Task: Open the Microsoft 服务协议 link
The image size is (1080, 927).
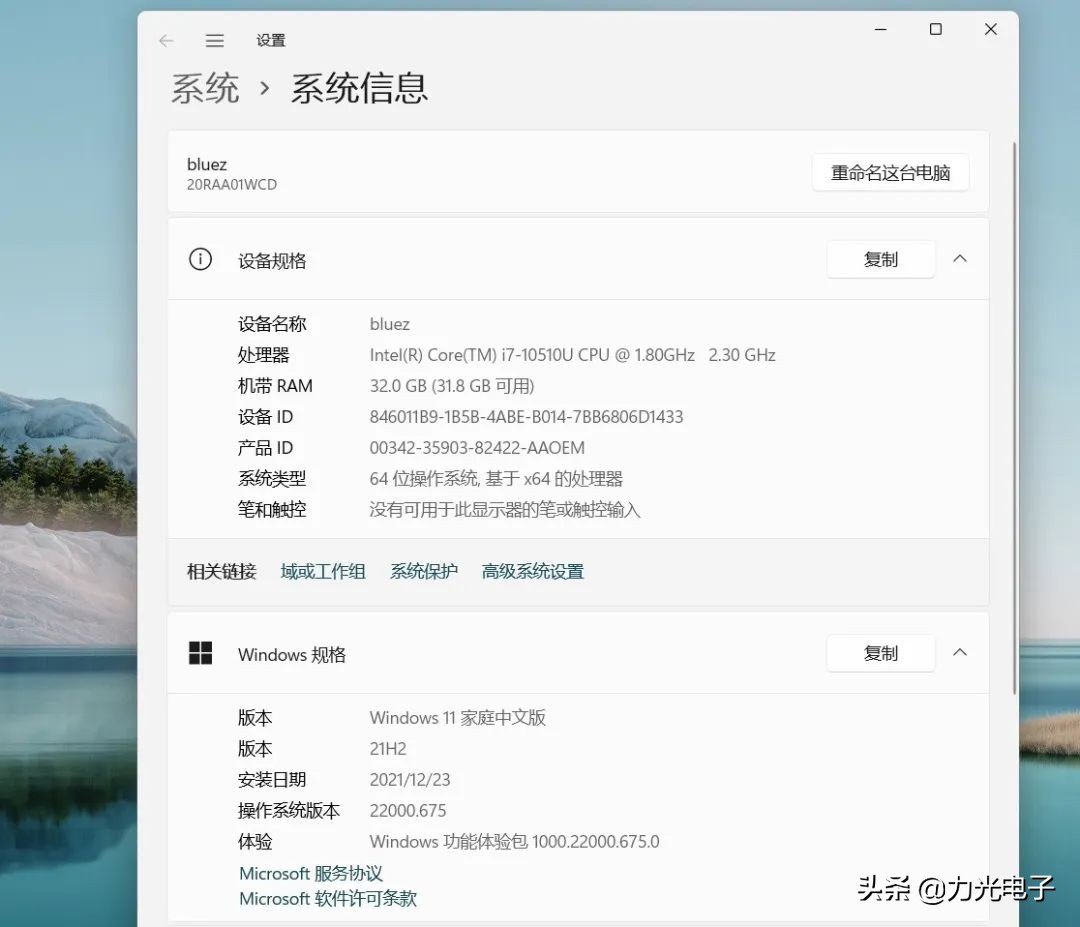Action: point(311,873)
